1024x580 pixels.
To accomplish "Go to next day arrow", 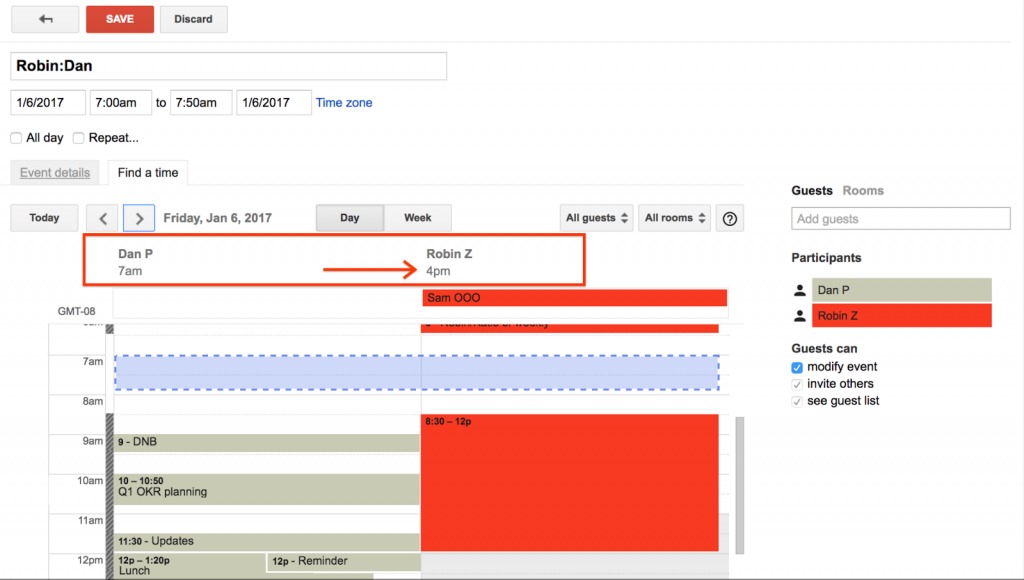I will click(x=138, y=218).
